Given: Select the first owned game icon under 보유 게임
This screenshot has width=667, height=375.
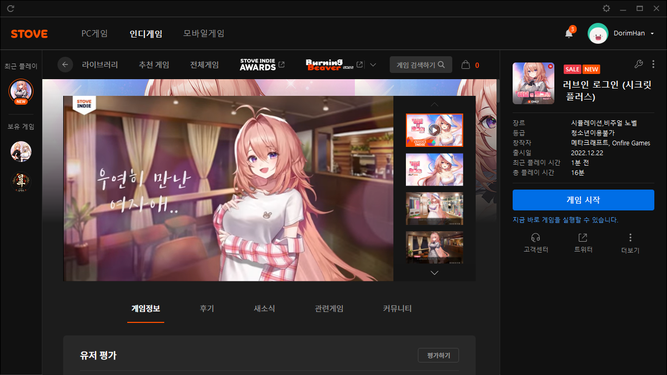Looking at the screenshot, I should click(21, 151).
